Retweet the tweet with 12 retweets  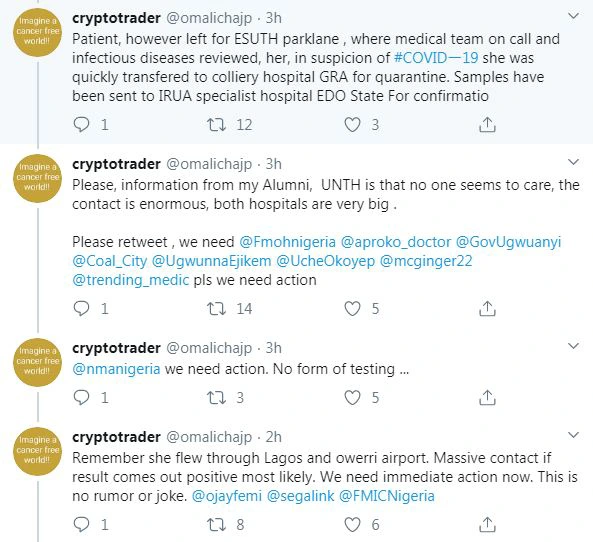(x=217, y=124)
